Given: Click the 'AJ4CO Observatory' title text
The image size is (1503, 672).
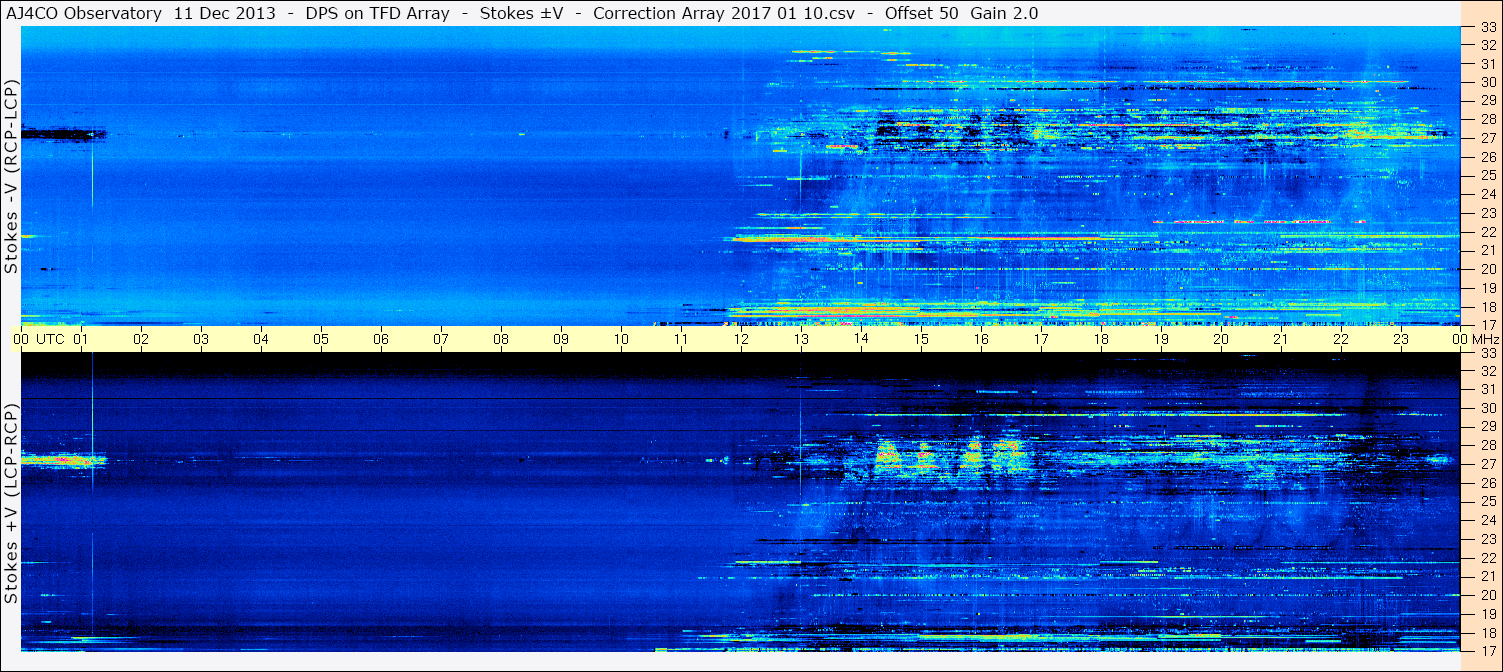Looking at the screenshot, I should click(x=84, y=13).
